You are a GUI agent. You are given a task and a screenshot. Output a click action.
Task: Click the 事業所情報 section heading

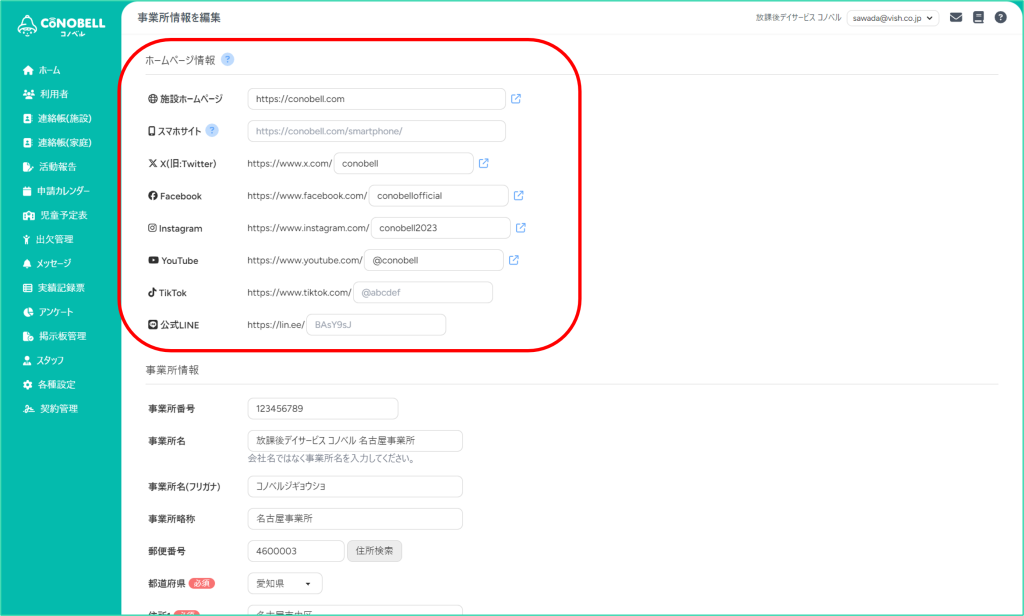point(172,370)
